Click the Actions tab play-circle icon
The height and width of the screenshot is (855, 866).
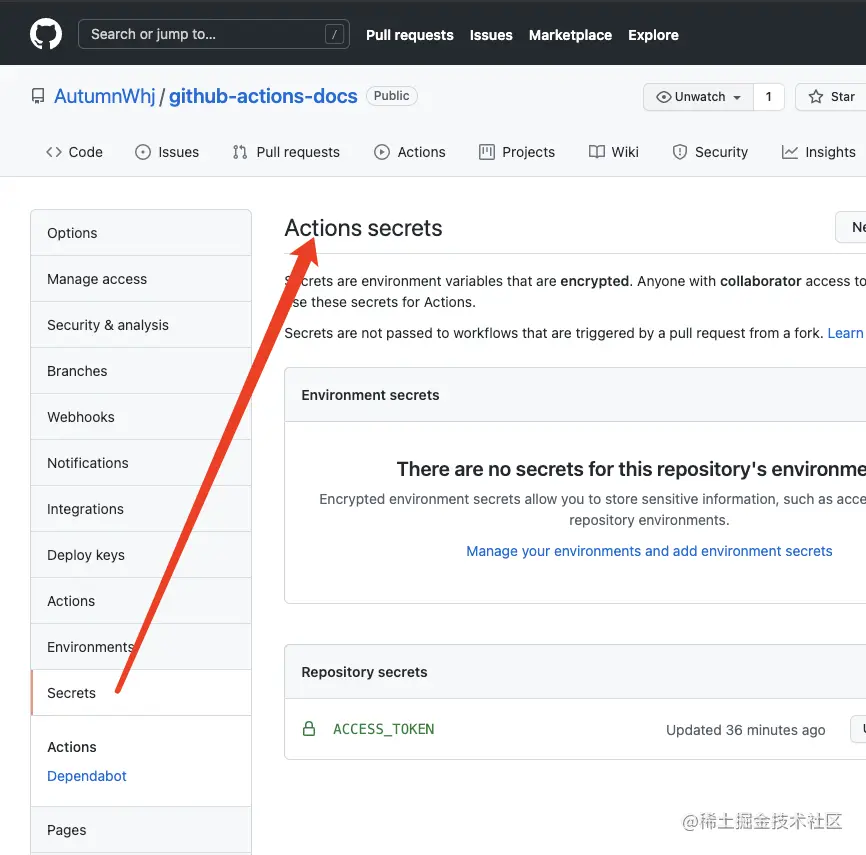click(x=382, y=152)
